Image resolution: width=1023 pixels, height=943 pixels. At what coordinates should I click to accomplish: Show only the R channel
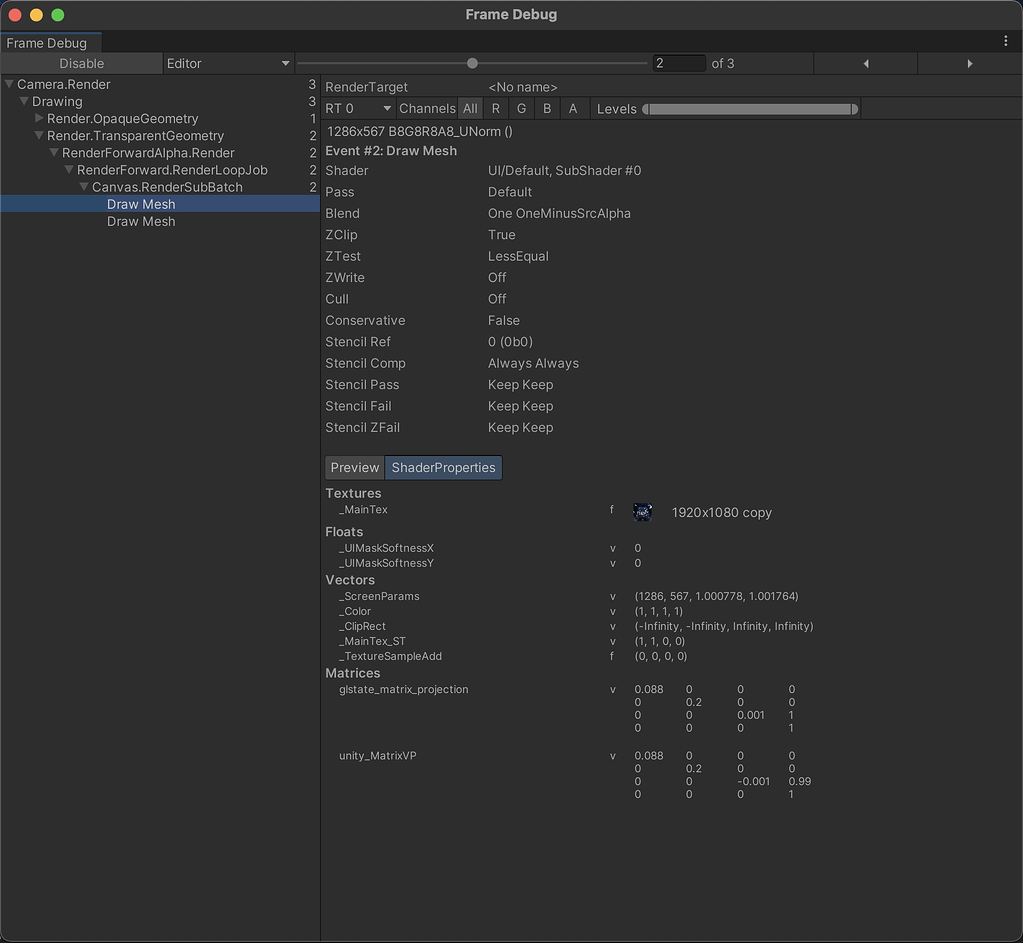495,108
